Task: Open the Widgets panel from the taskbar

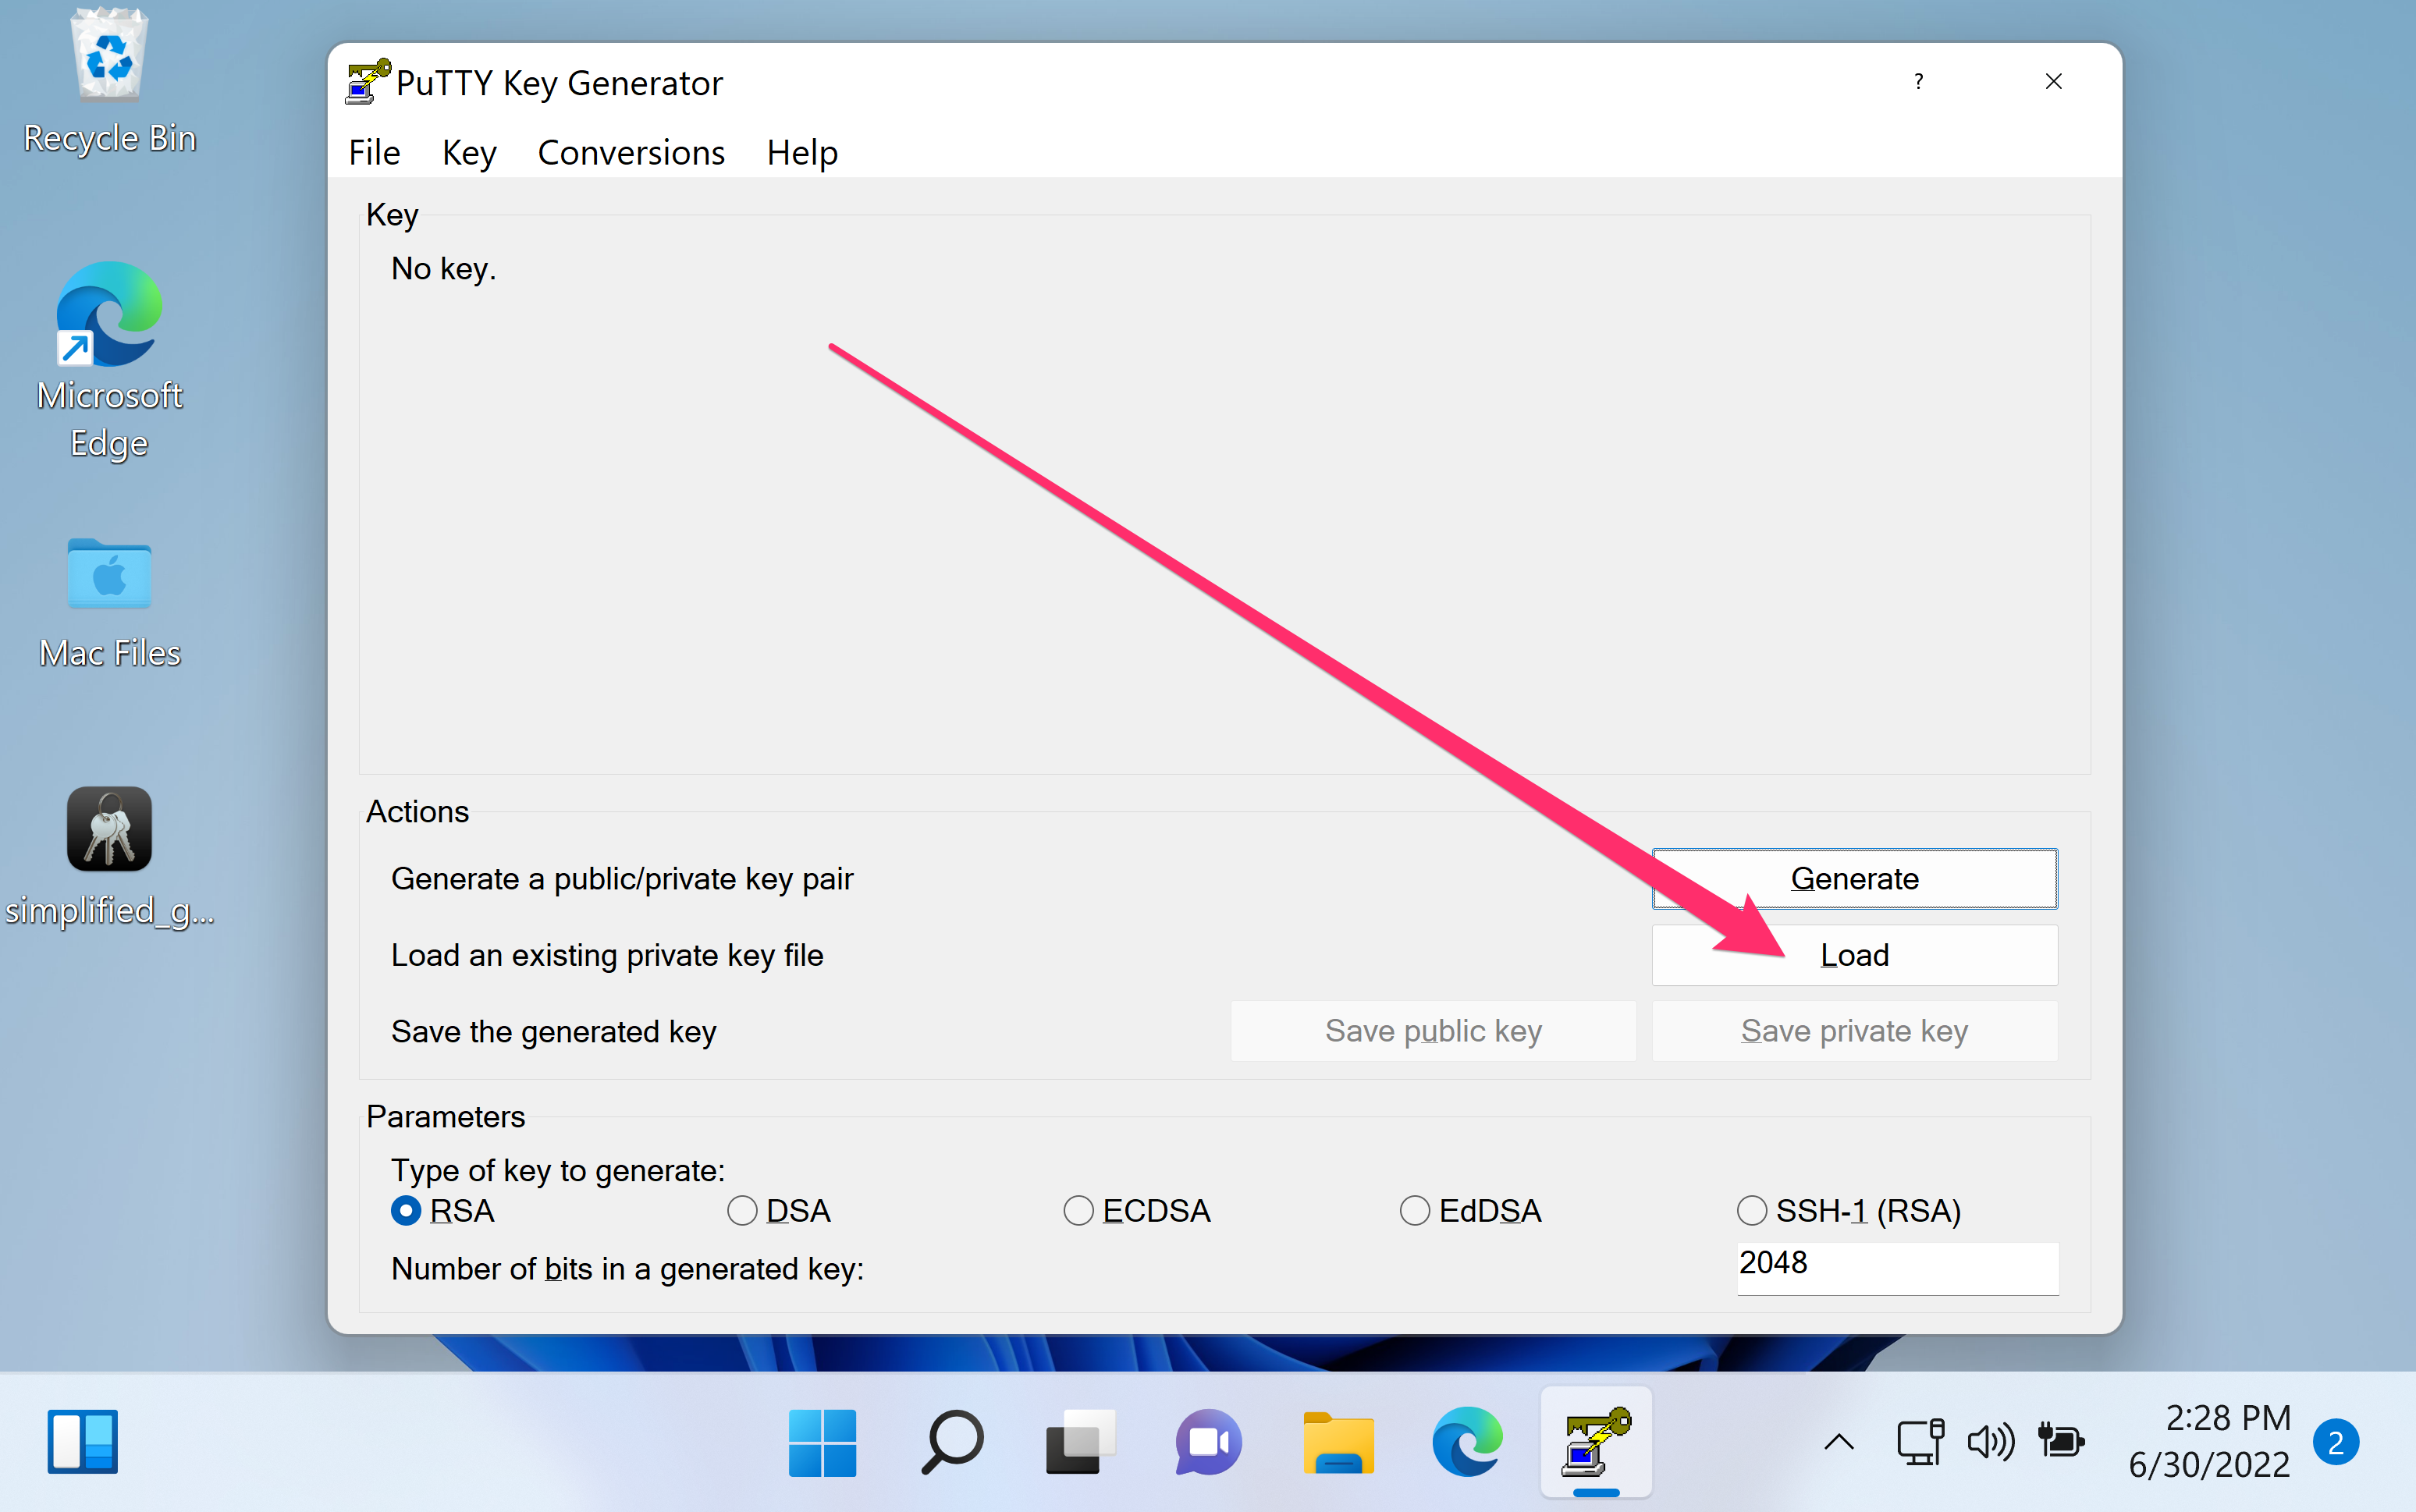Action: pyautogui.click(x=83, y=1442)
